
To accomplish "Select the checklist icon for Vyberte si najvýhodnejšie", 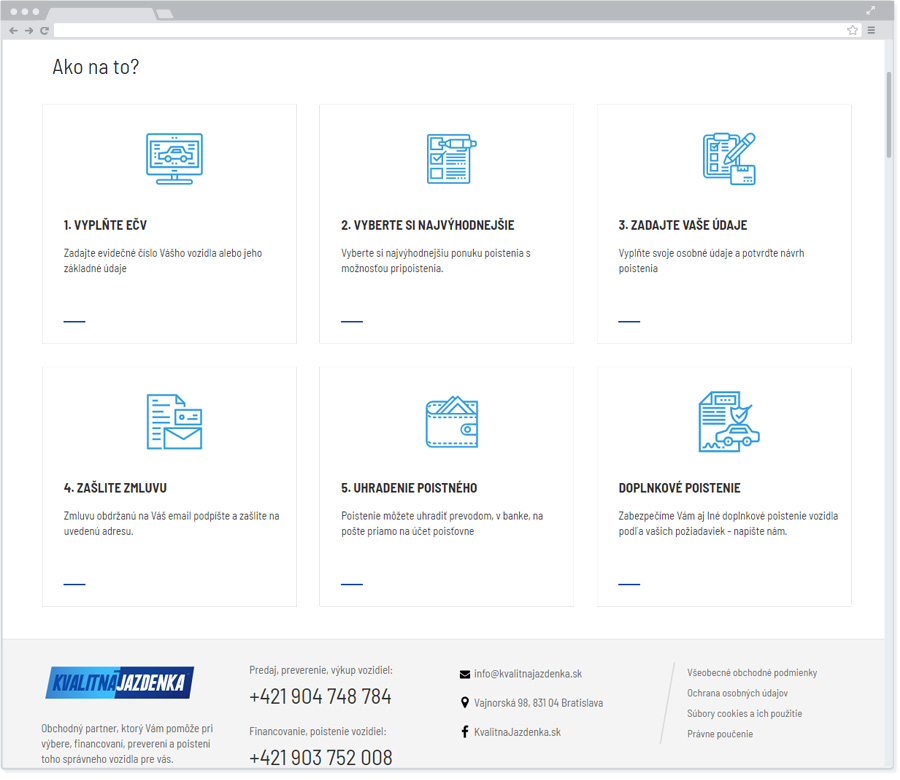I will [x=450, y=156].
